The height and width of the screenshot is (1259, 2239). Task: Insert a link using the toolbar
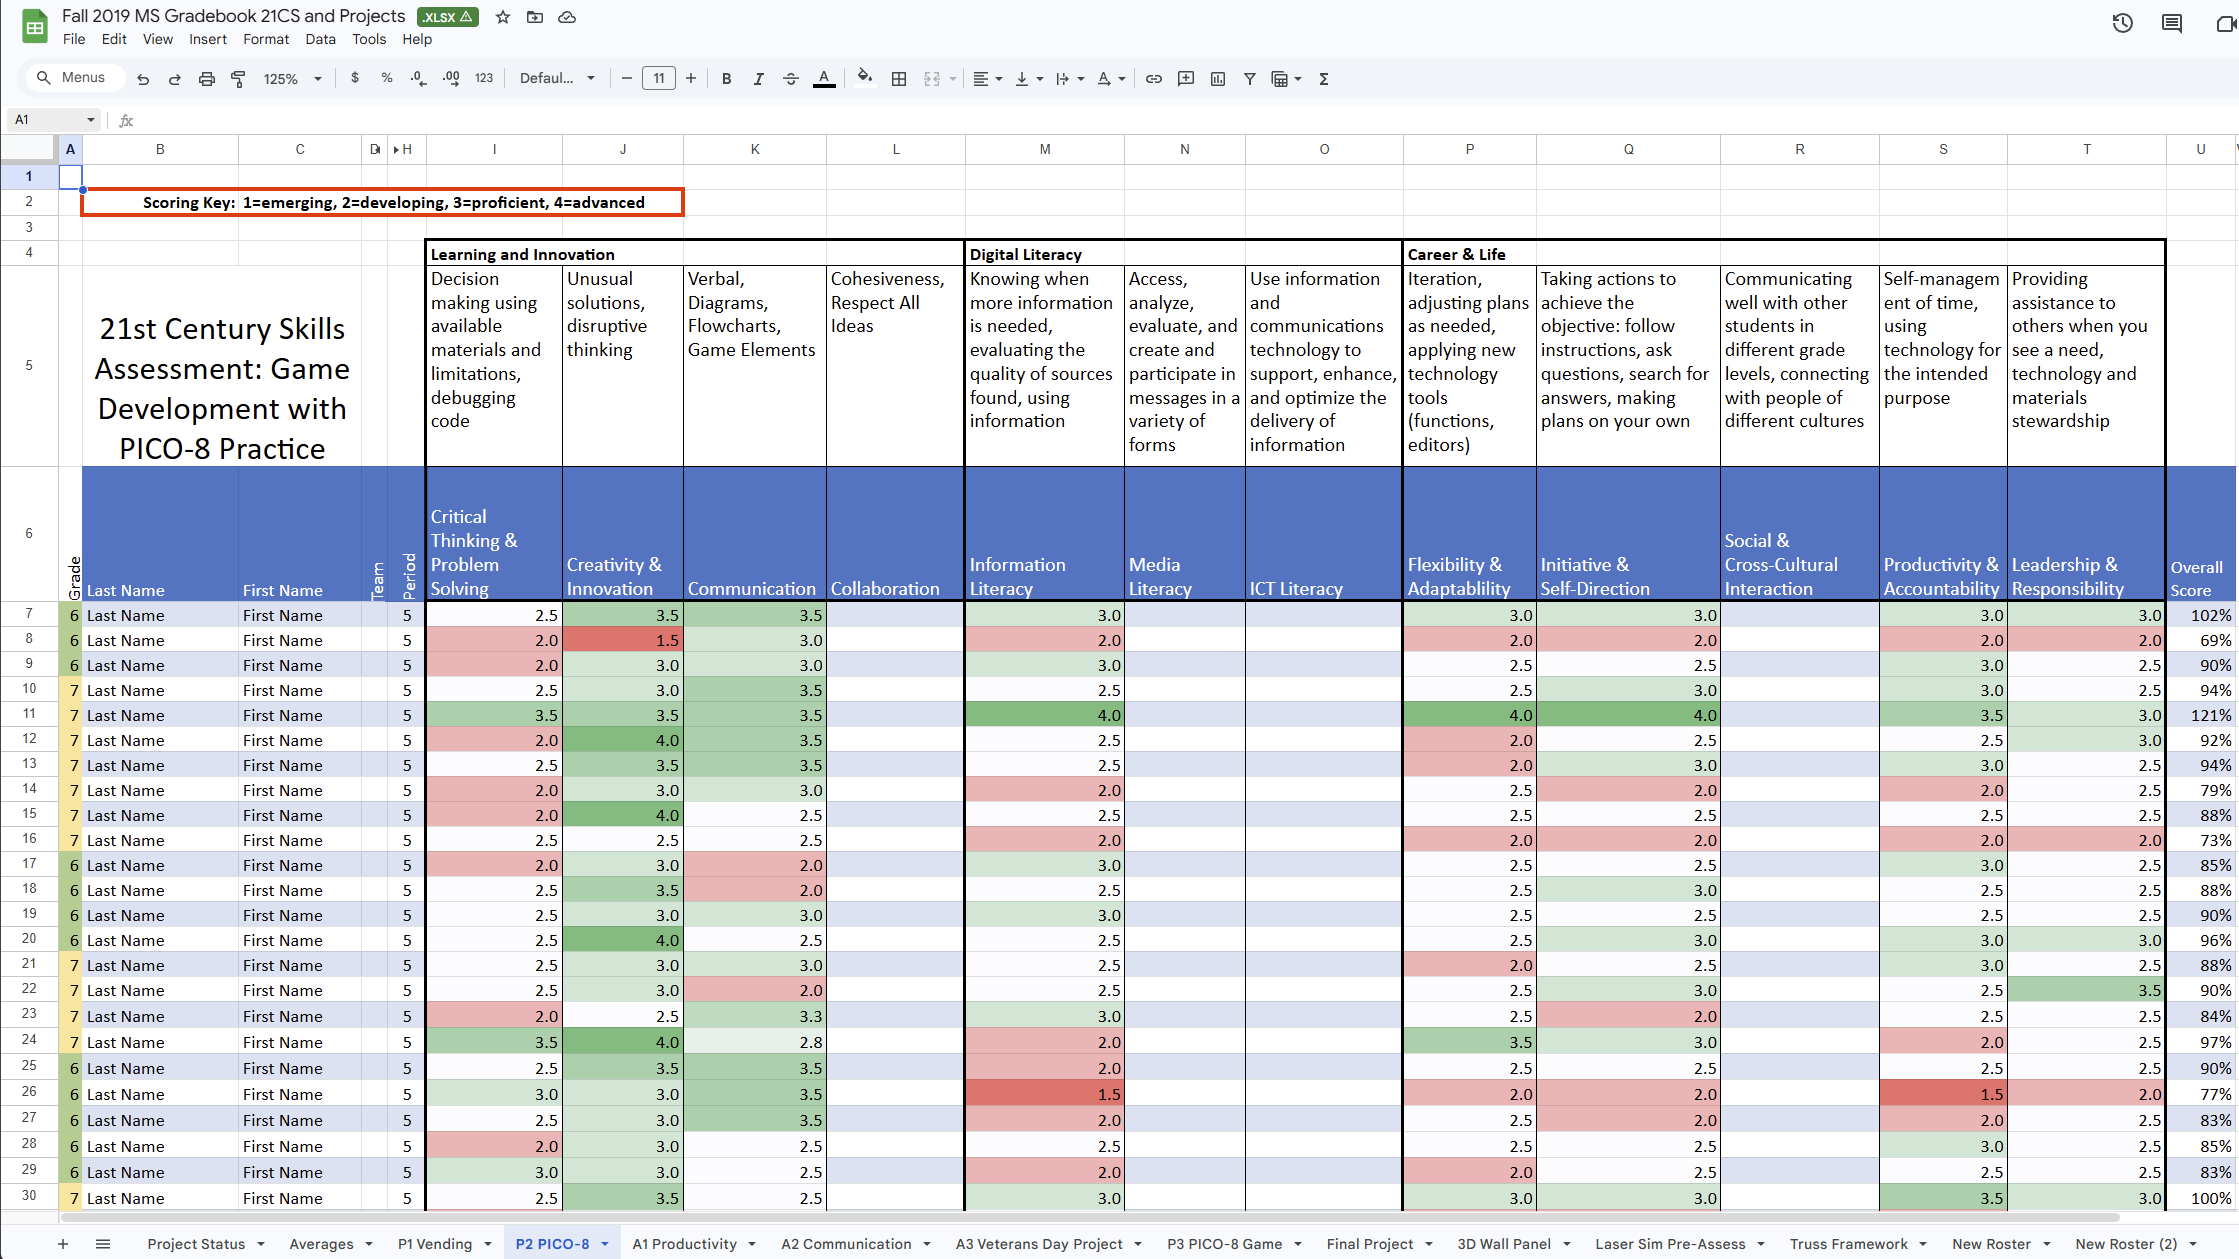click(x=1154, y=78)
